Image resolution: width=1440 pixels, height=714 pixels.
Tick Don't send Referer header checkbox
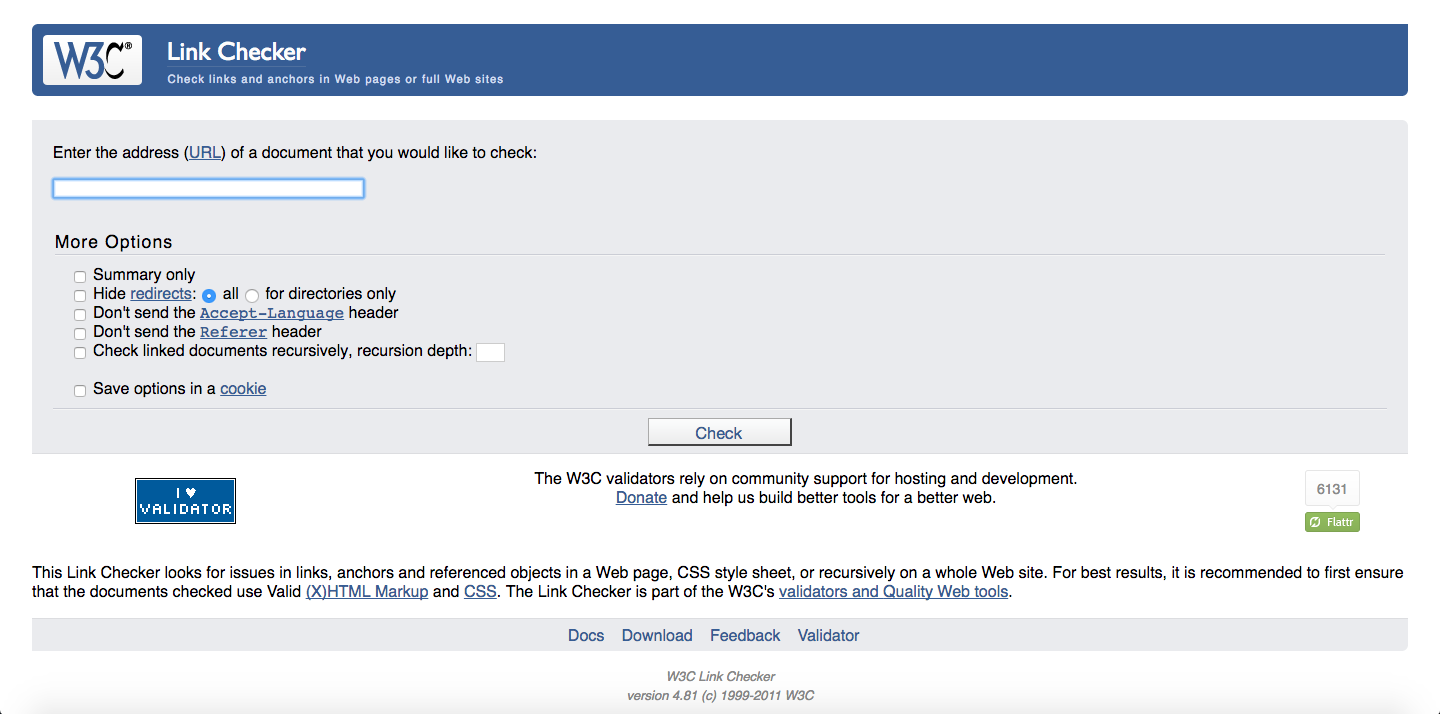click(80, 334)
